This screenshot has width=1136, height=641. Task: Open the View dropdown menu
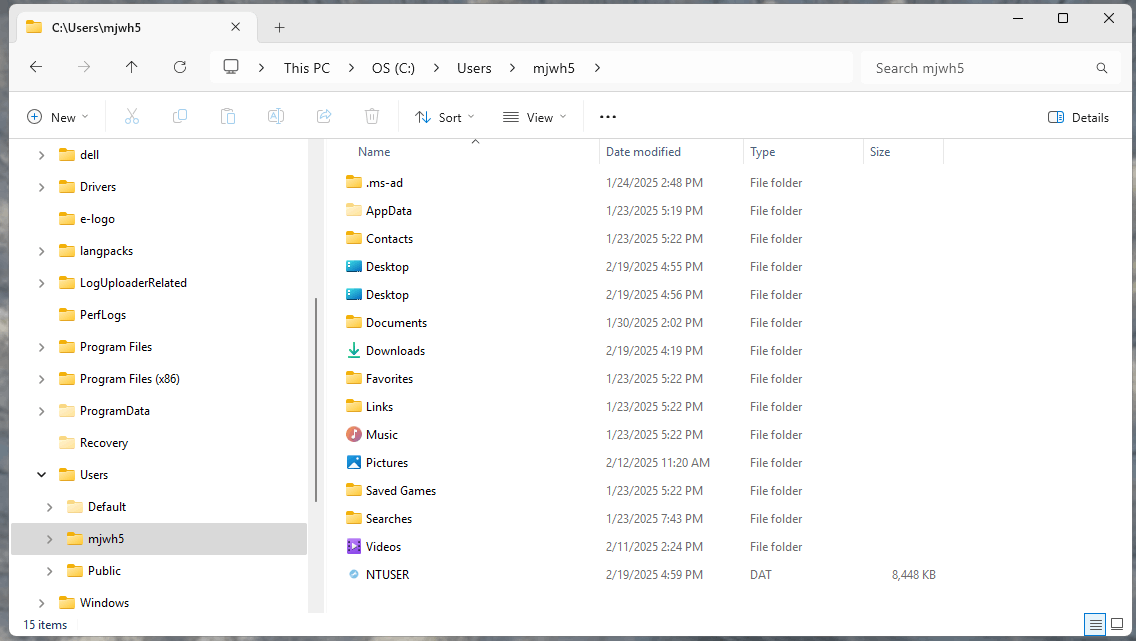click(x=535, y=117)
